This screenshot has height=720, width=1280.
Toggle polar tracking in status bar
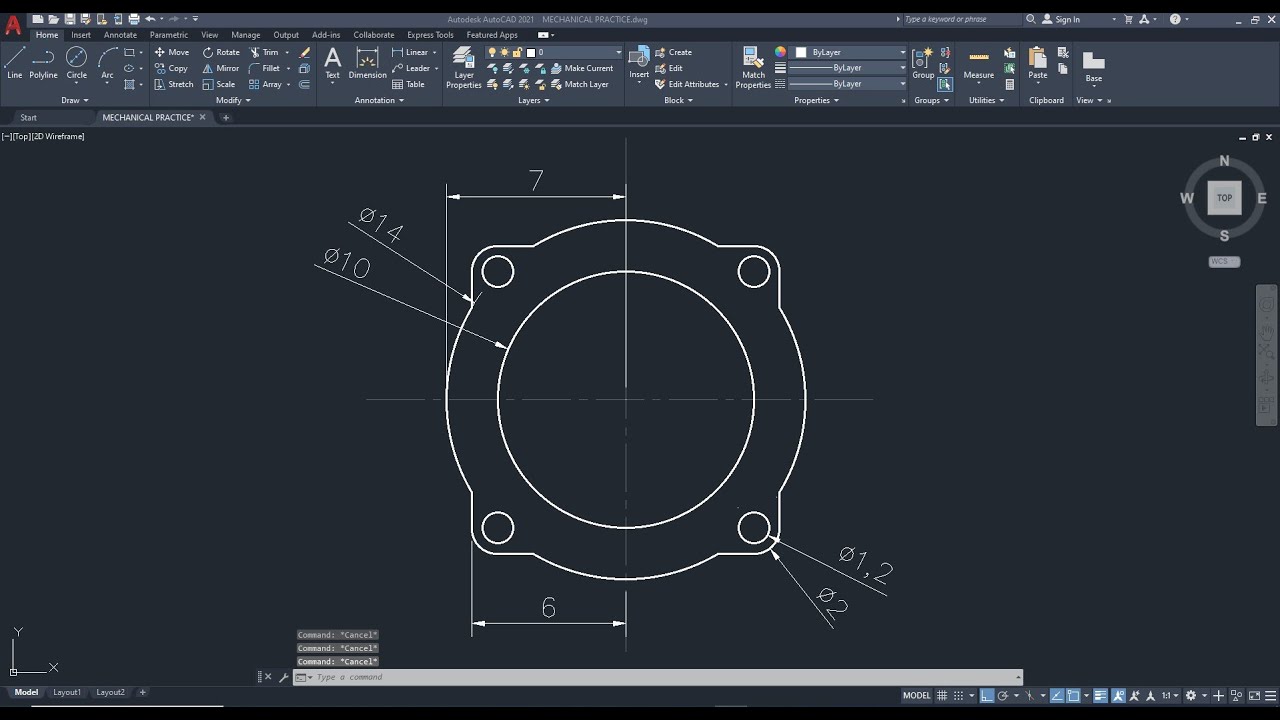click(1003, 695)
